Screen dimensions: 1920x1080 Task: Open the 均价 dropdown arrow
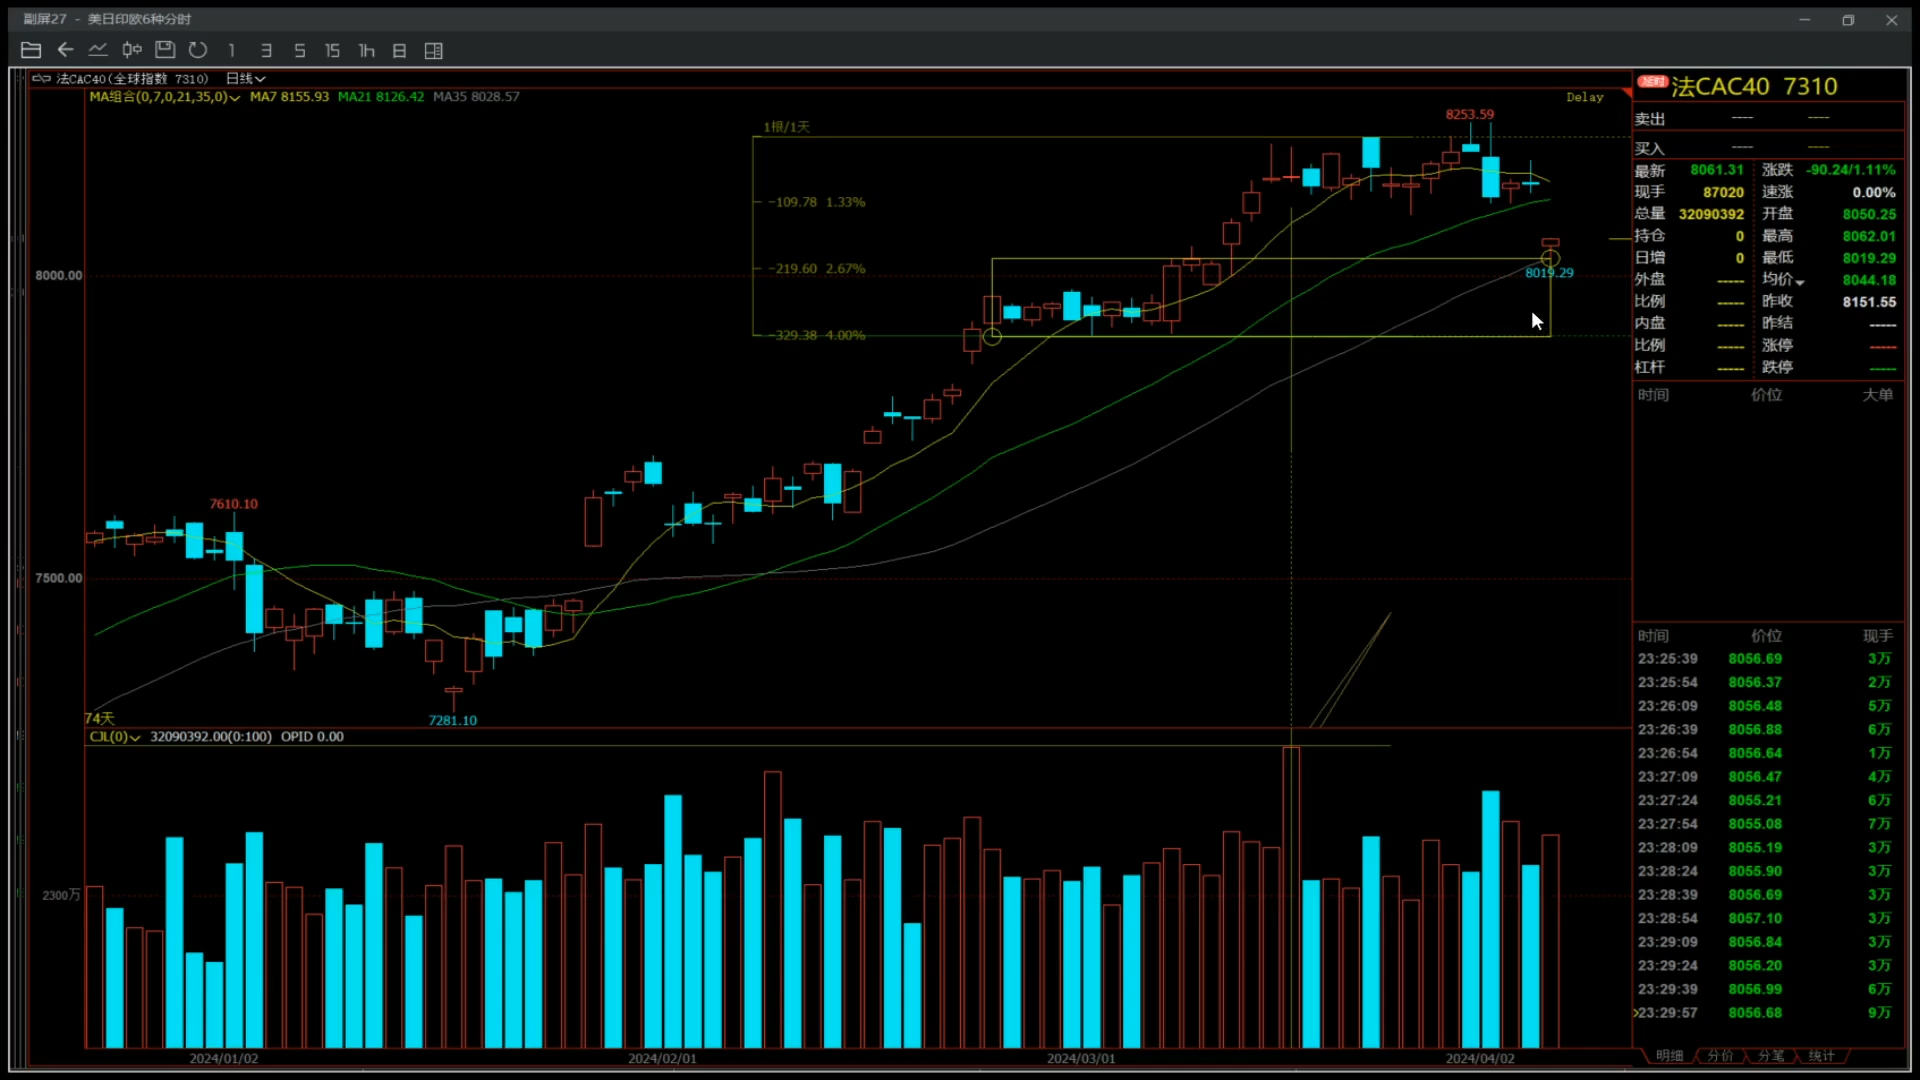point(1800,281)
